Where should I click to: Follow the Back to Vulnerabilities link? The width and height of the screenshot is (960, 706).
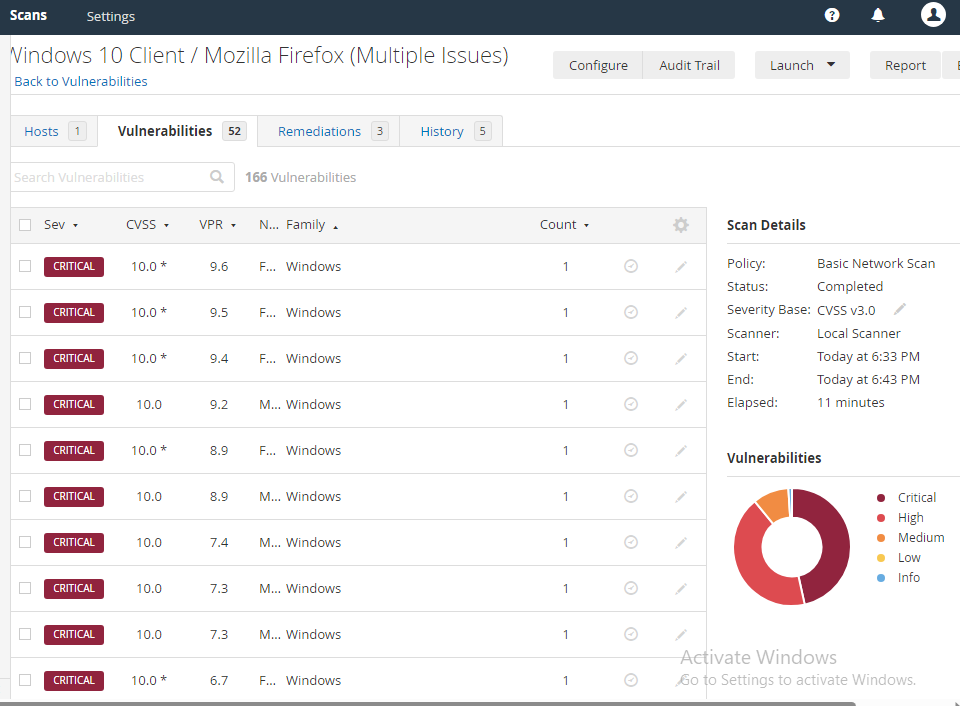(x=81, y=81)
